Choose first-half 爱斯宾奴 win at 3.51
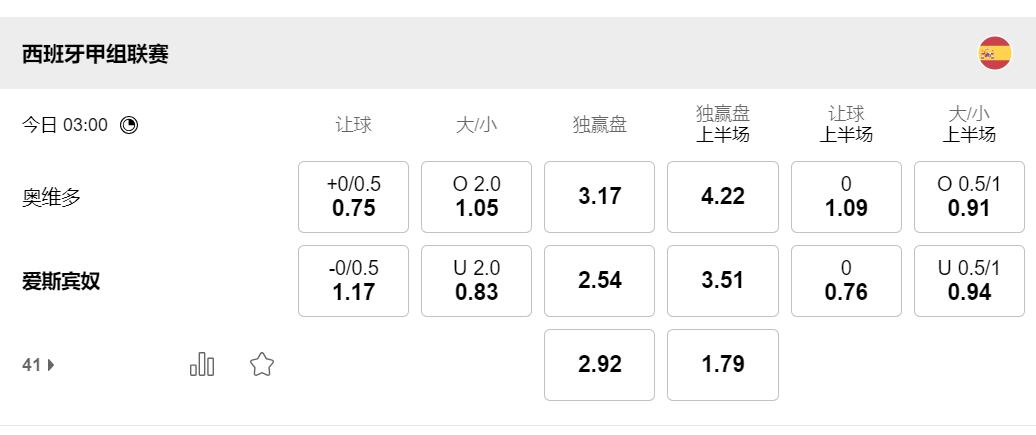This screenshot has width=1036, height=435. point(722,281)
